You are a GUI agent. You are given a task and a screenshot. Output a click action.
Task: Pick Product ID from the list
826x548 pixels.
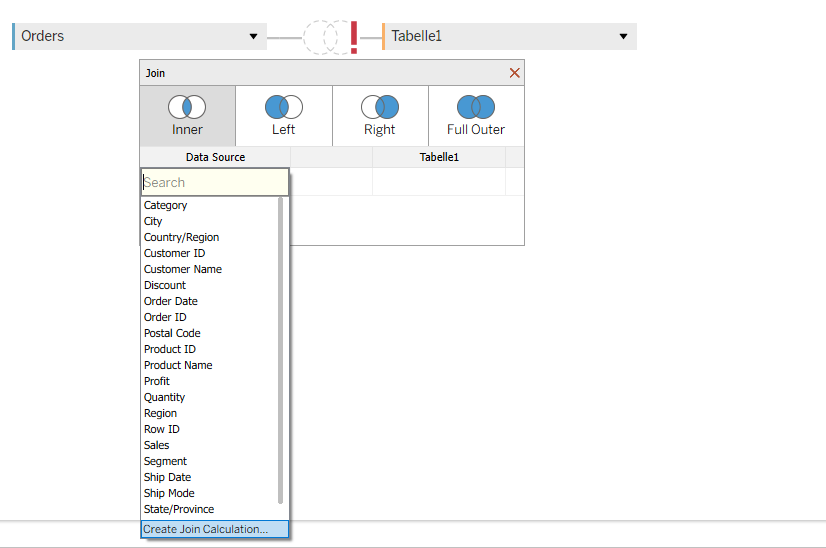pyautogui.click(x=170, y=349)
